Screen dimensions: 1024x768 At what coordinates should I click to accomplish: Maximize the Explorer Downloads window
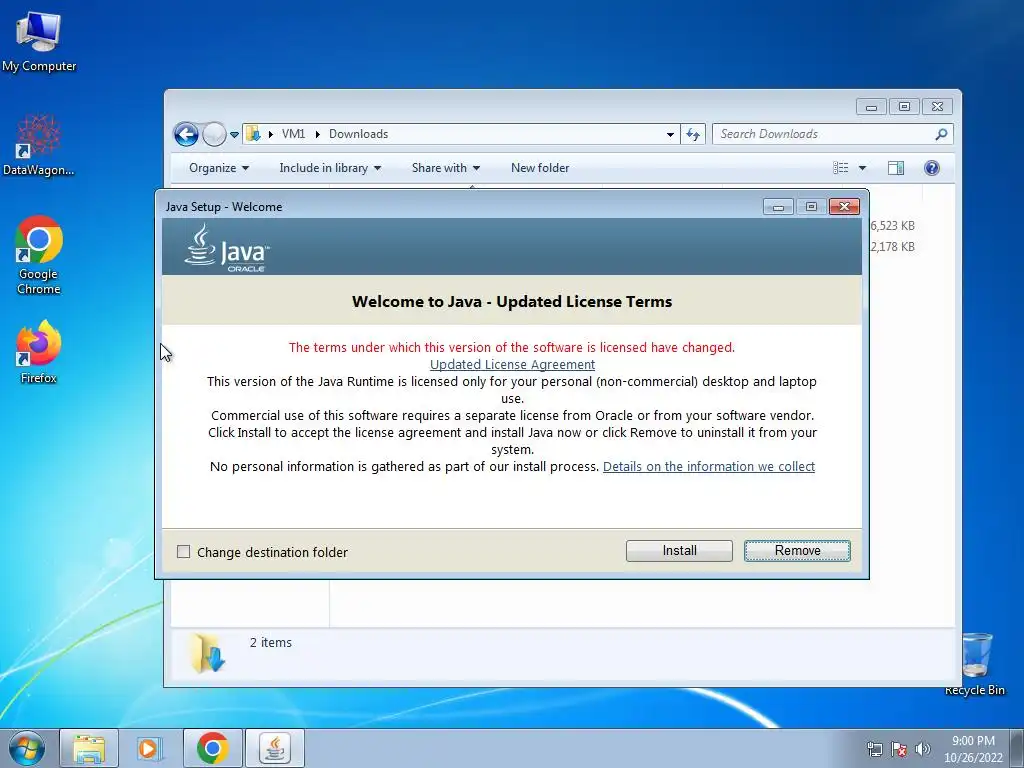(x=904, y=106)
